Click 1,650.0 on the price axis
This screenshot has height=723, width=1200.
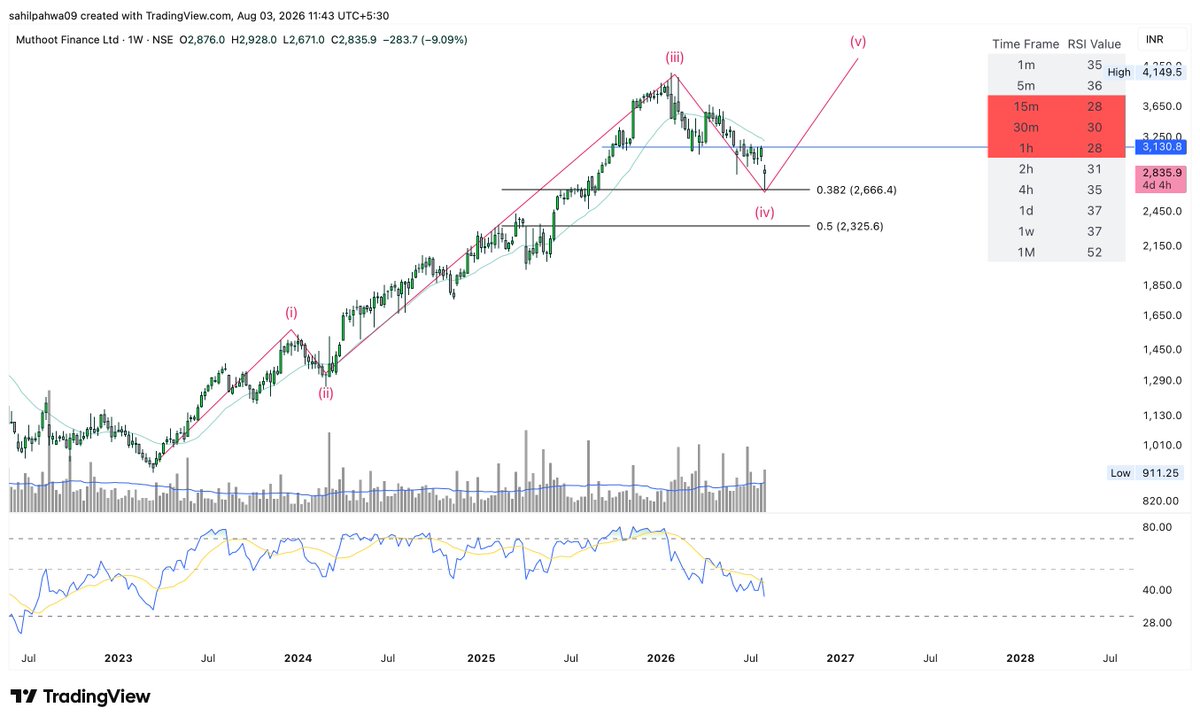point(1162,316)
